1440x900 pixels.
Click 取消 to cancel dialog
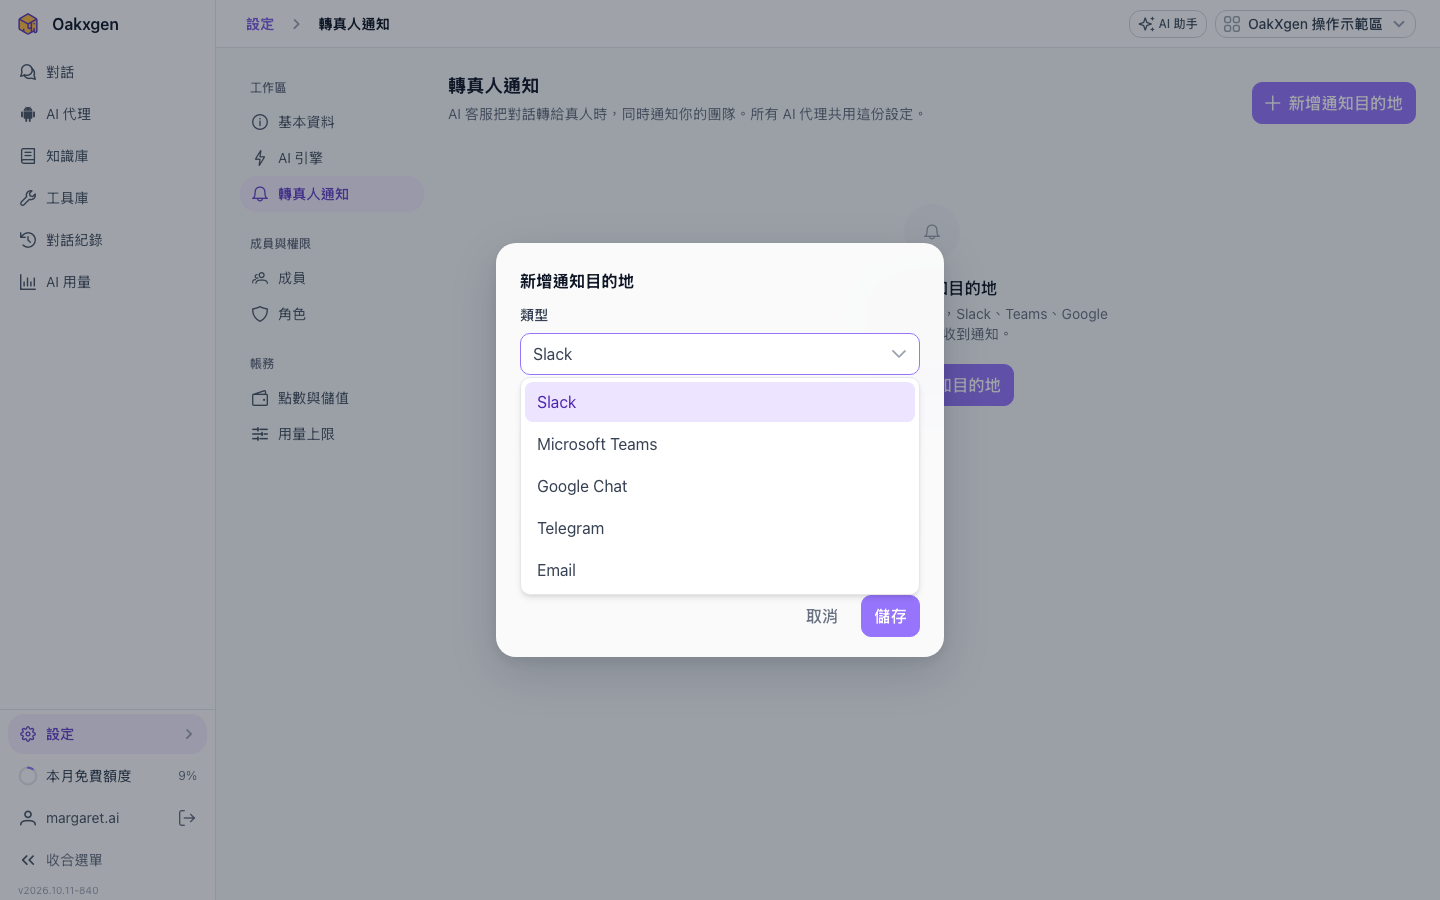[822, 616]
